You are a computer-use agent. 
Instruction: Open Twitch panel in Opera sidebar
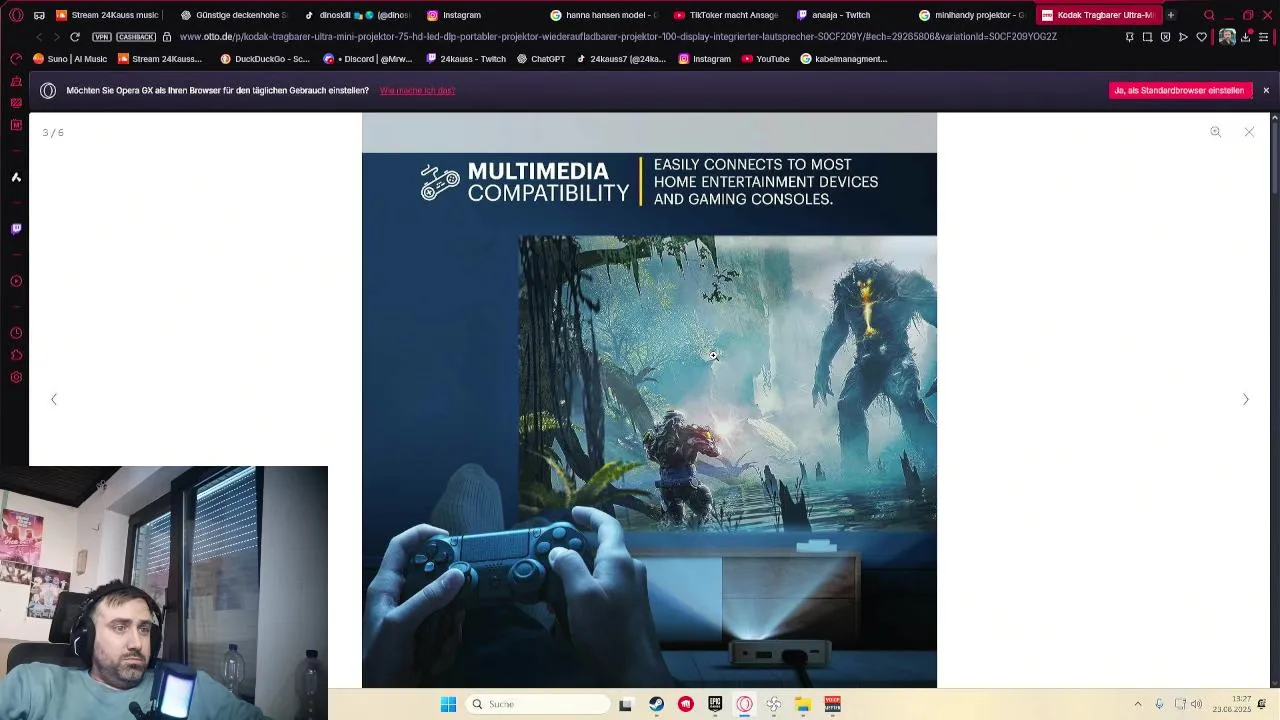pos(16,229)
